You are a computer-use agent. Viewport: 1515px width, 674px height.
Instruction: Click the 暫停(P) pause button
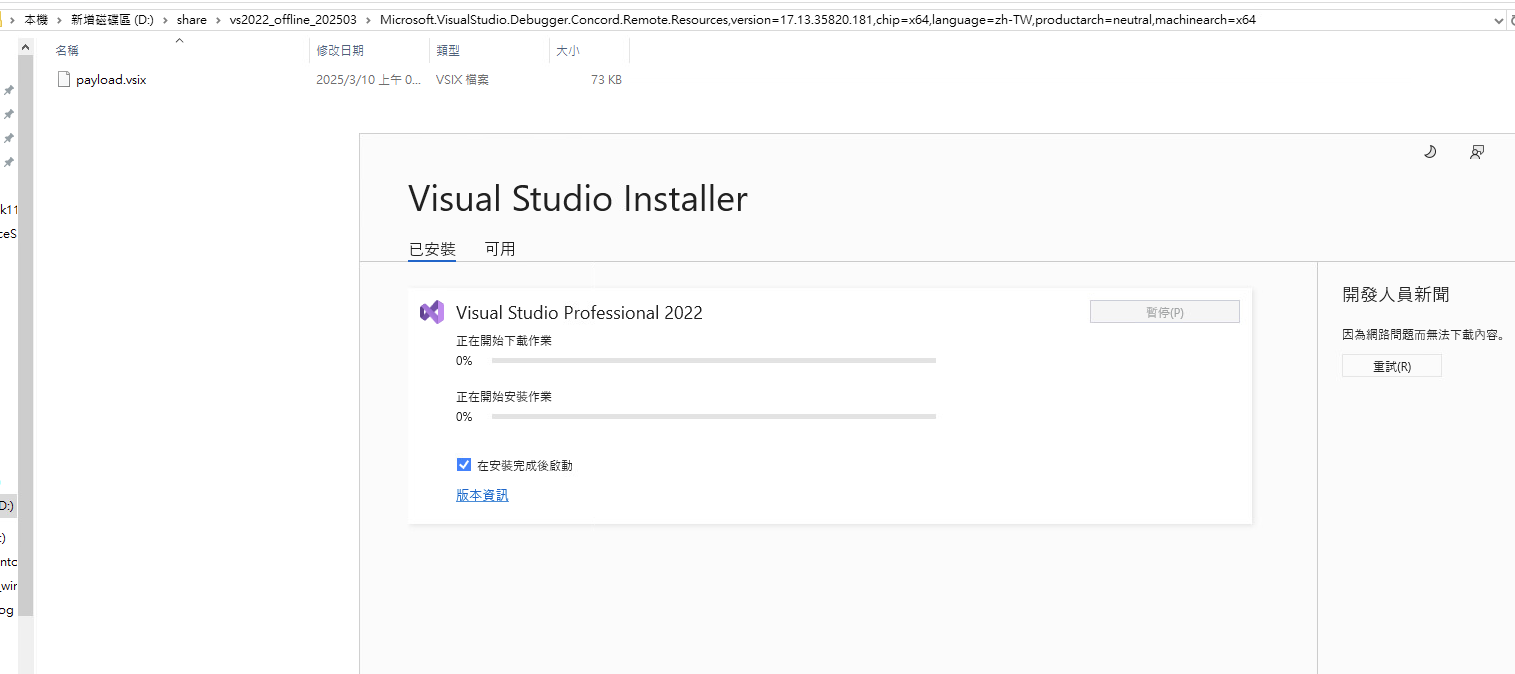point(1164,312)
